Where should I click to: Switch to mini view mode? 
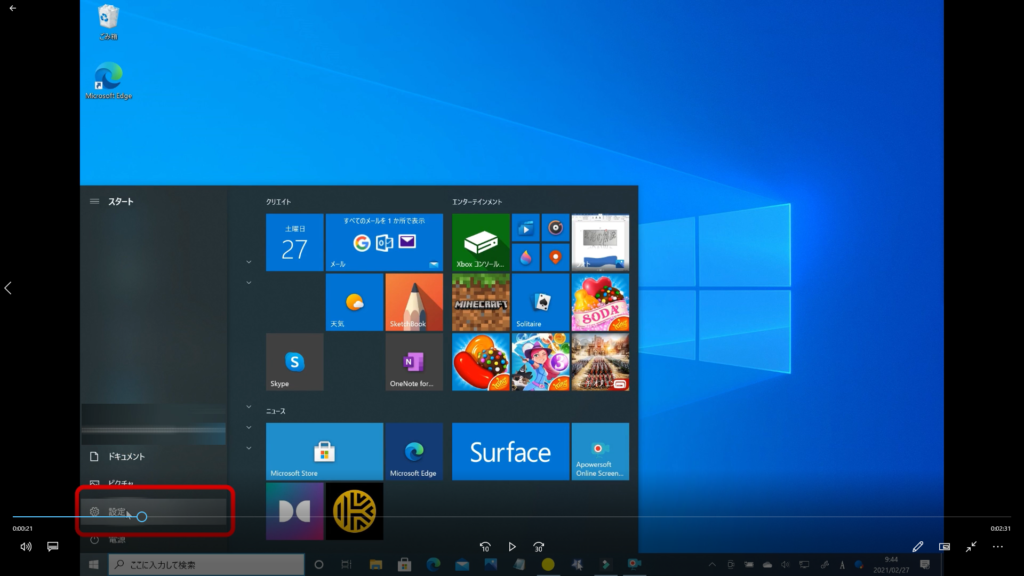click(944, 547)
